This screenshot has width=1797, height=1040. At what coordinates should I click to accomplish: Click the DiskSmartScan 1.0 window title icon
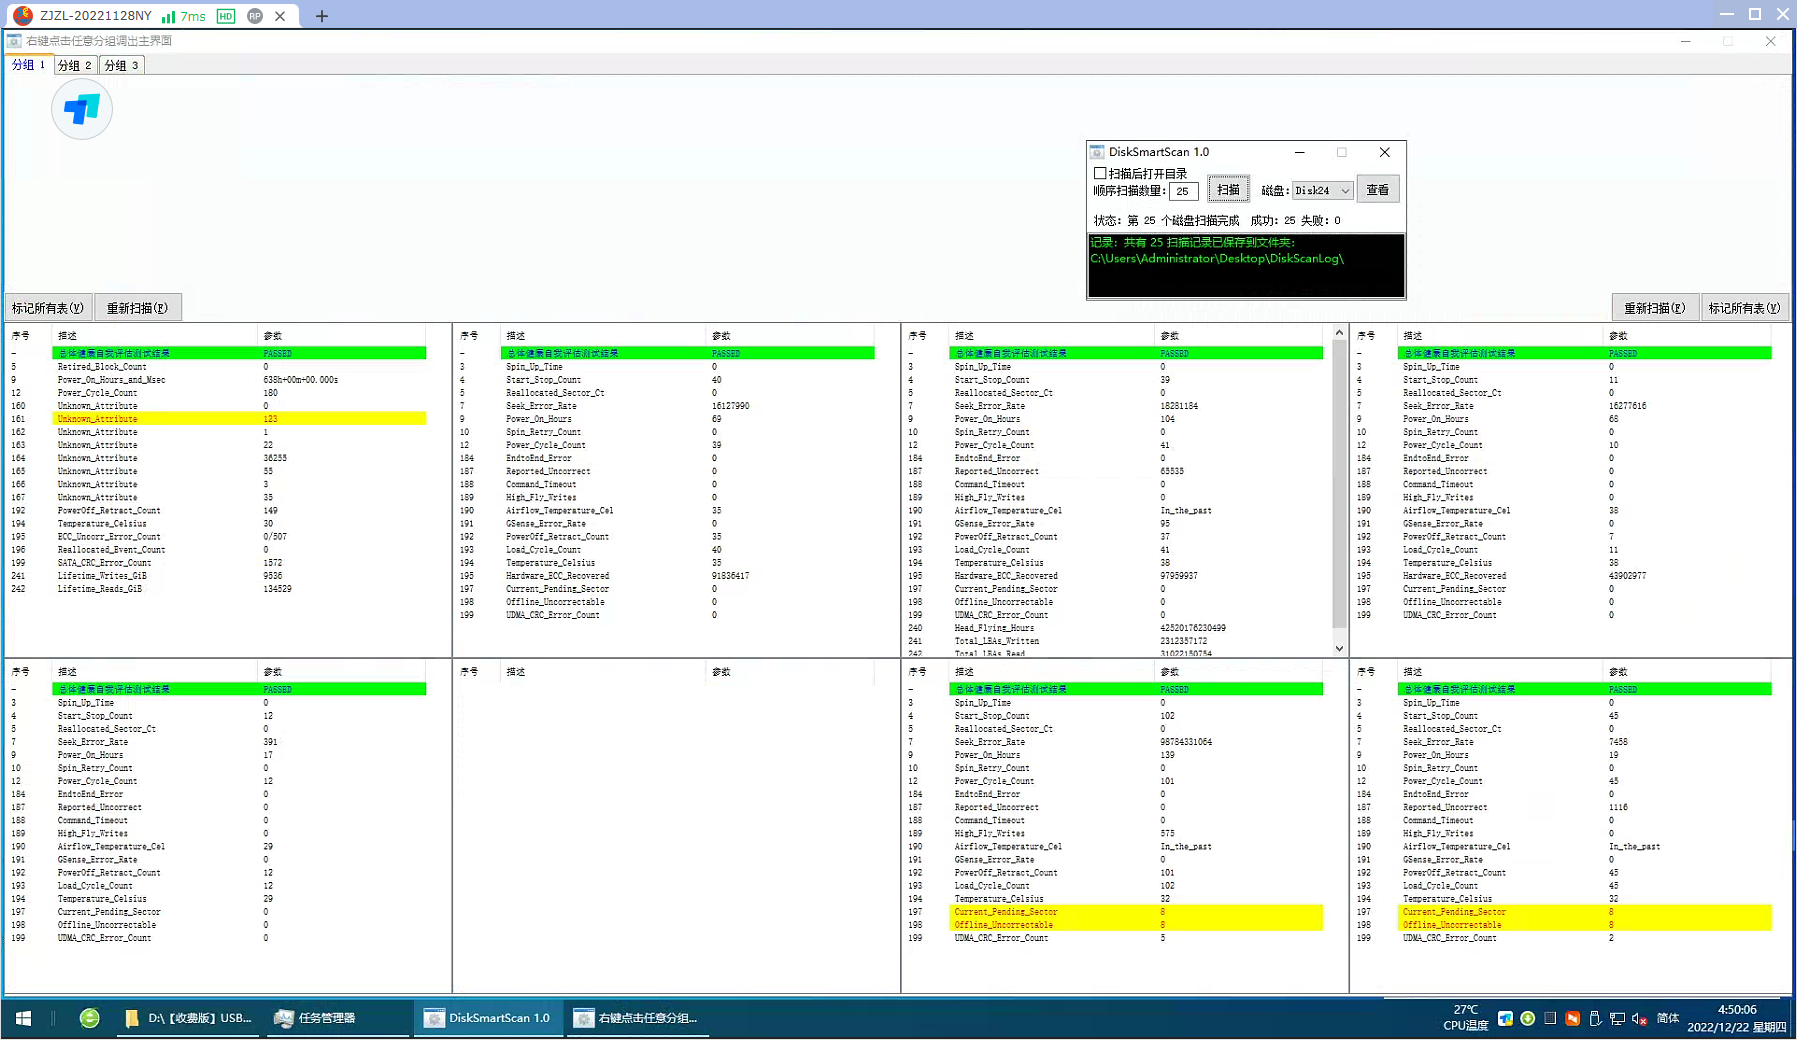[x=1097, y=152]
